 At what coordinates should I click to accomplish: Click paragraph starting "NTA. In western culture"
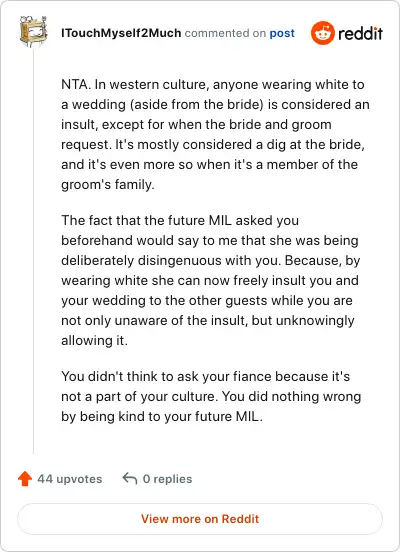pos(215,134)
